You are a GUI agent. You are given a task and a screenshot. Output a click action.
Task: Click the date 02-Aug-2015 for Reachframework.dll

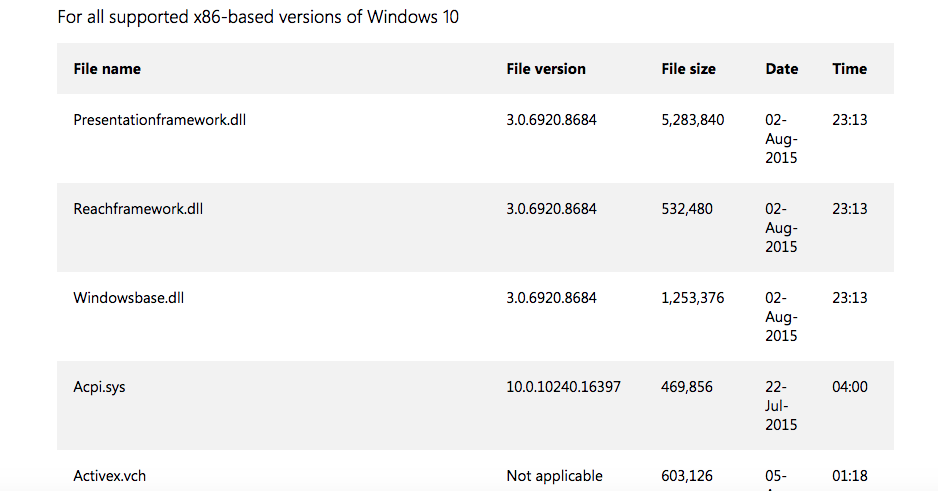[x=781, y=228]
